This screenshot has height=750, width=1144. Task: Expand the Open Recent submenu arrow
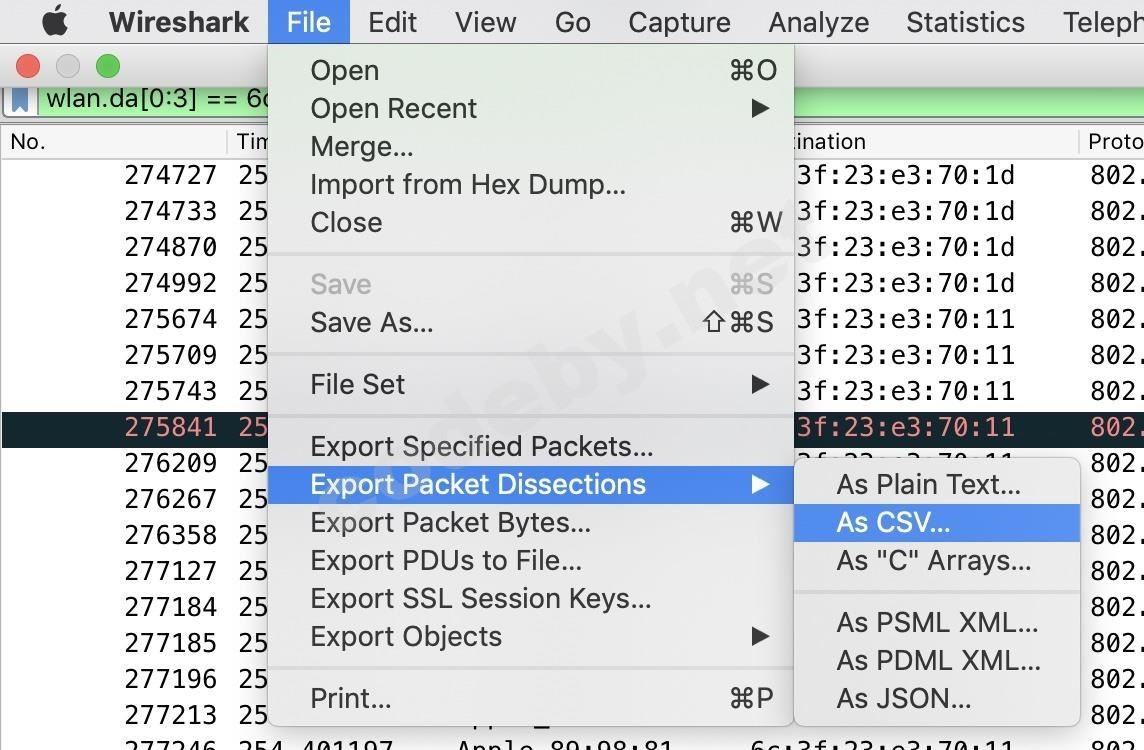pos(760,108)
